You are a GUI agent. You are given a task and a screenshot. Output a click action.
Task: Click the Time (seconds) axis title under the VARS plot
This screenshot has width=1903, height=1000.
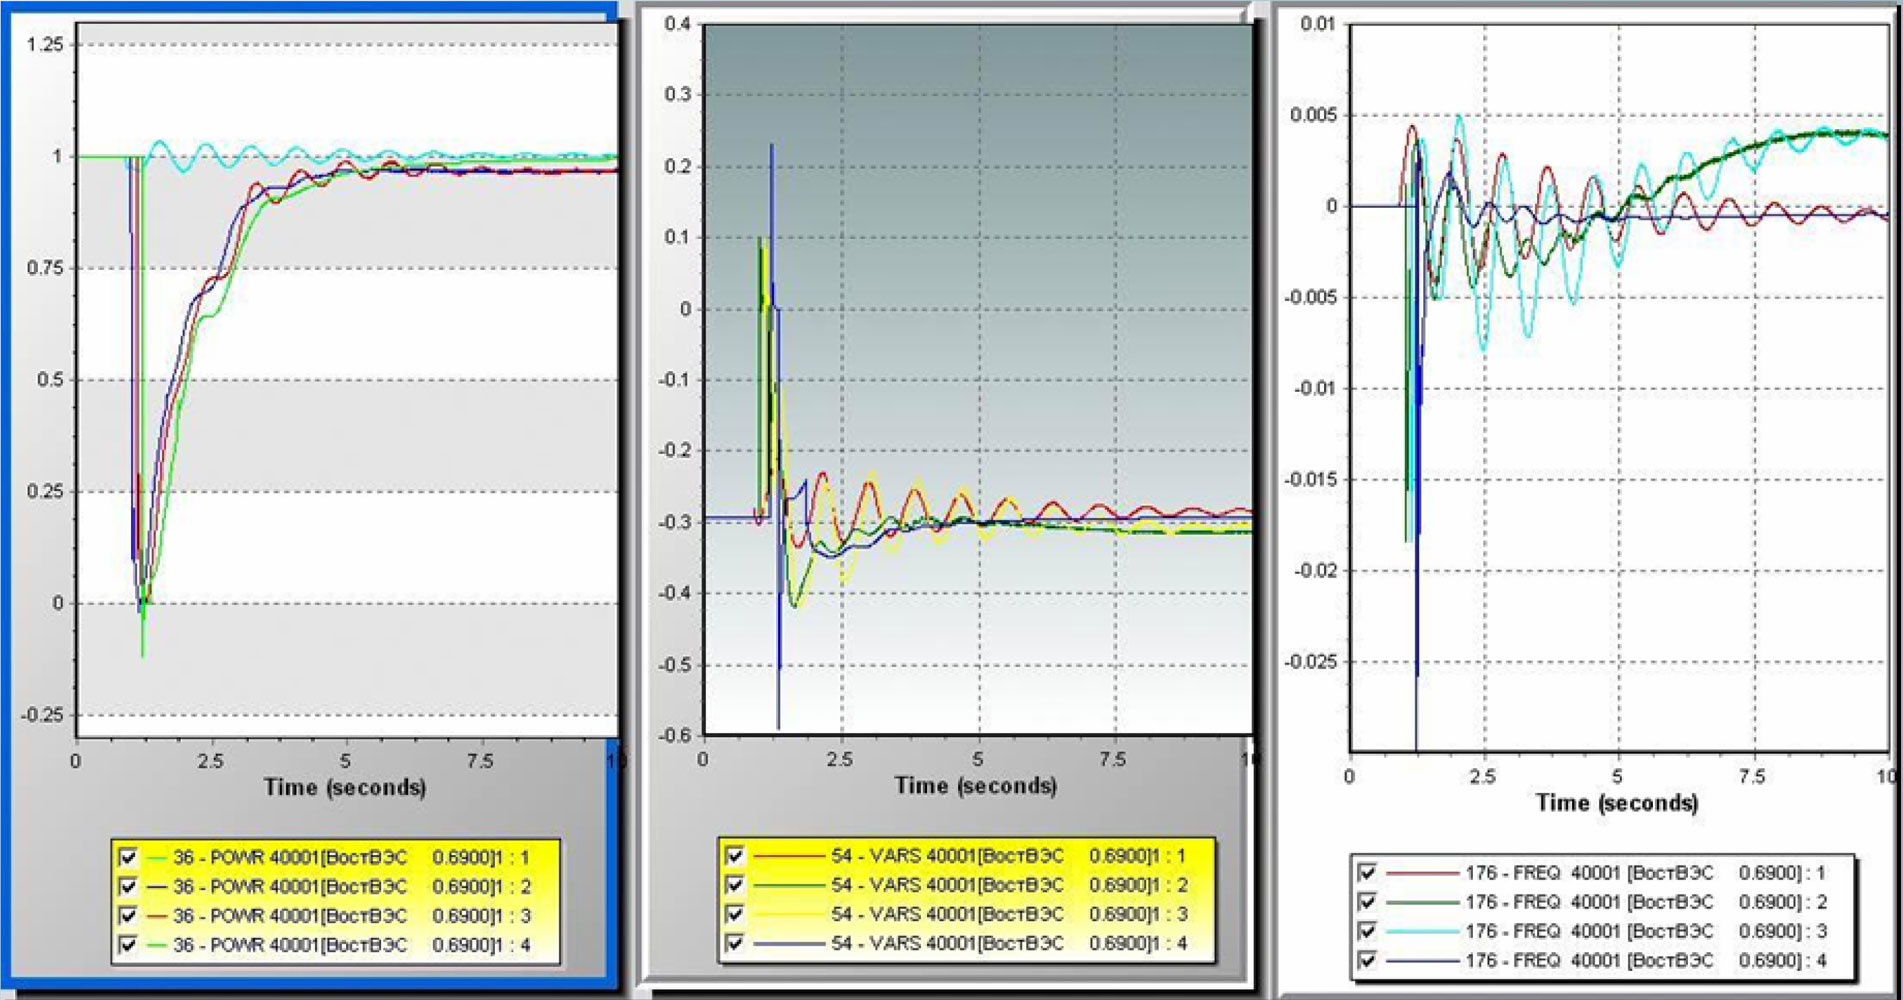(x=975, y=785)
